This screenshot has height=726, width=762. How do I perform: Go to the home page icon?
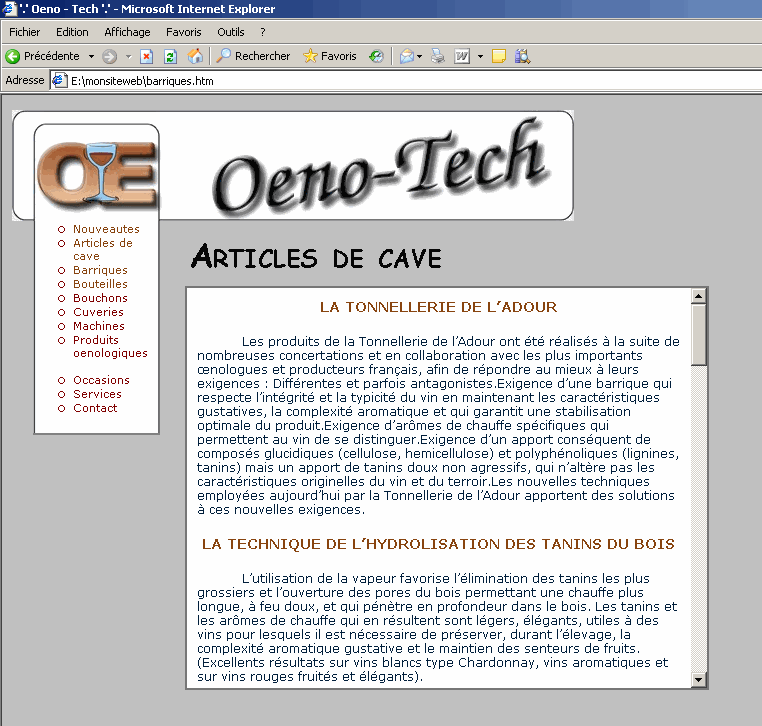coord(195,56)
